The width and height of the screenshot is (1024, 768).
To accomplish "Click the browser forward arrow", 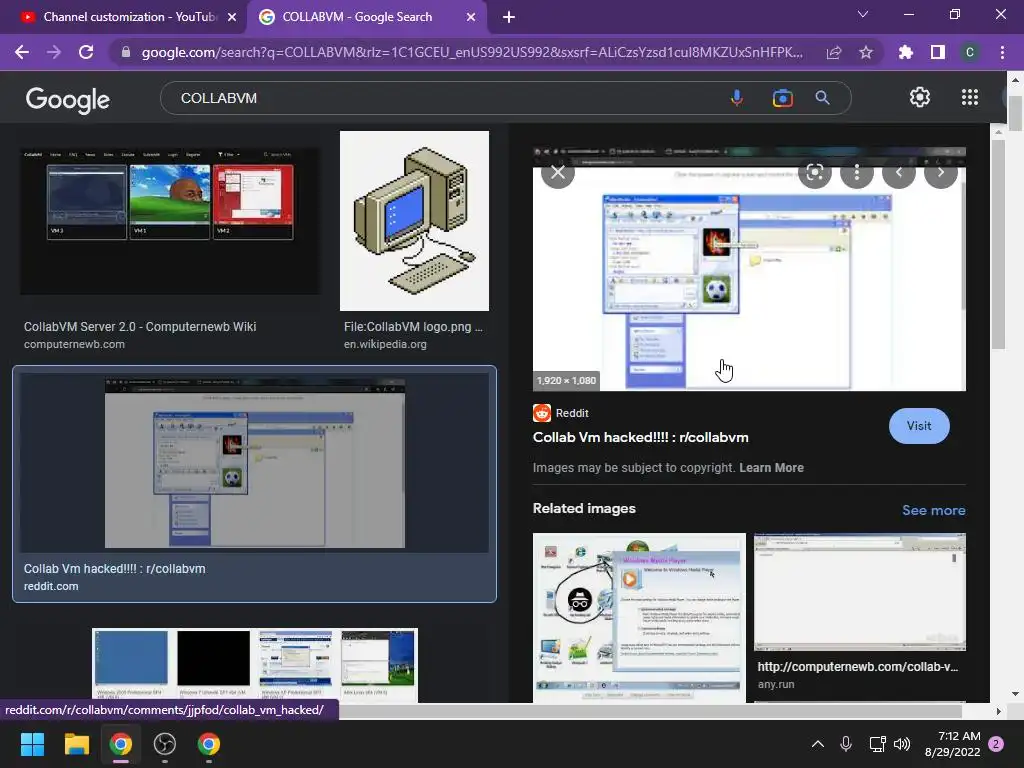I will tap(54, 52).
